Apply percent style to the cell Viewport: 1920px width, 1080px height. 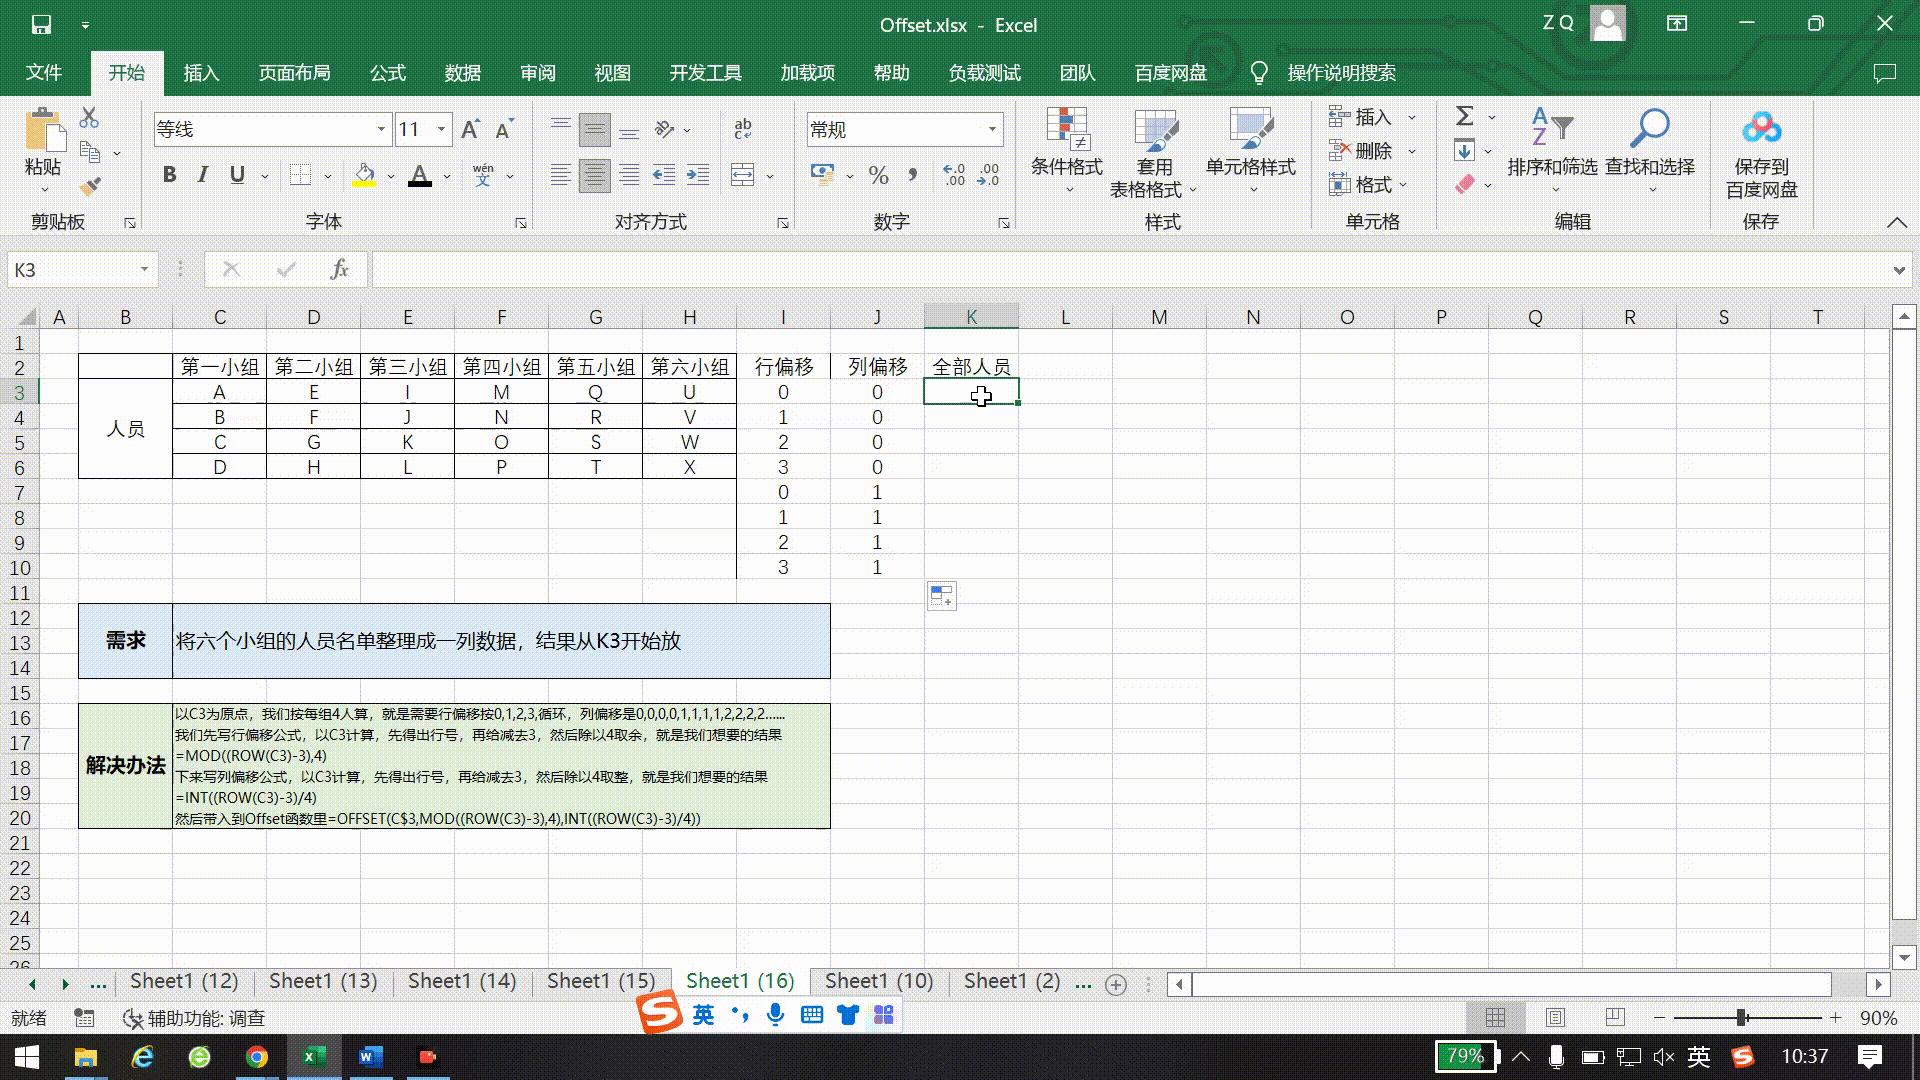[x=878, y=176]
